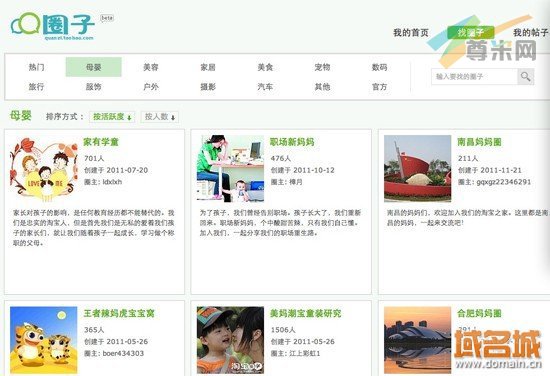Open the 南昌妈妈圈 ship monument image
The height and width of the screenshot is (376, 550).
click(x=417, y=169)
